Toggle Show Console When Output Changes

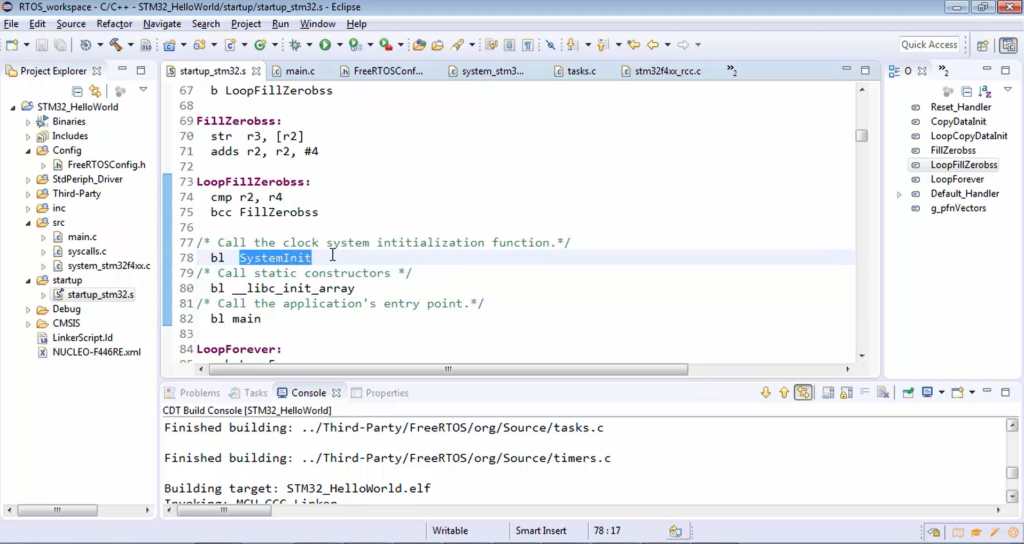coord(803,393)
